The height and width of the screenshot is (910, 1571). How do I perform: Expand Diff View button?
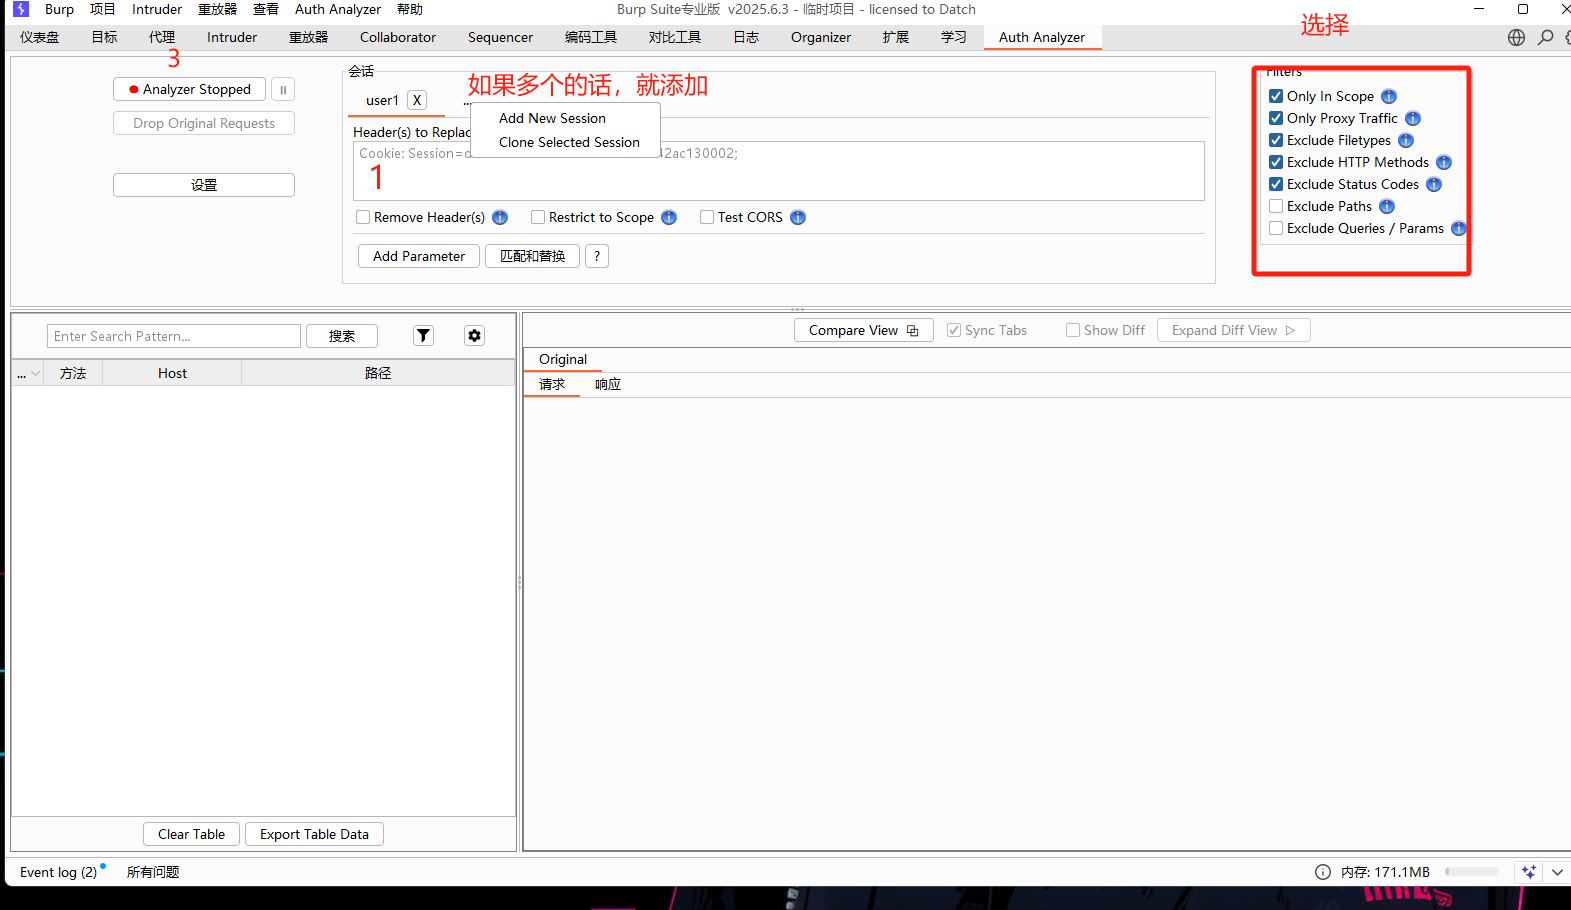tap(1233, 330)
